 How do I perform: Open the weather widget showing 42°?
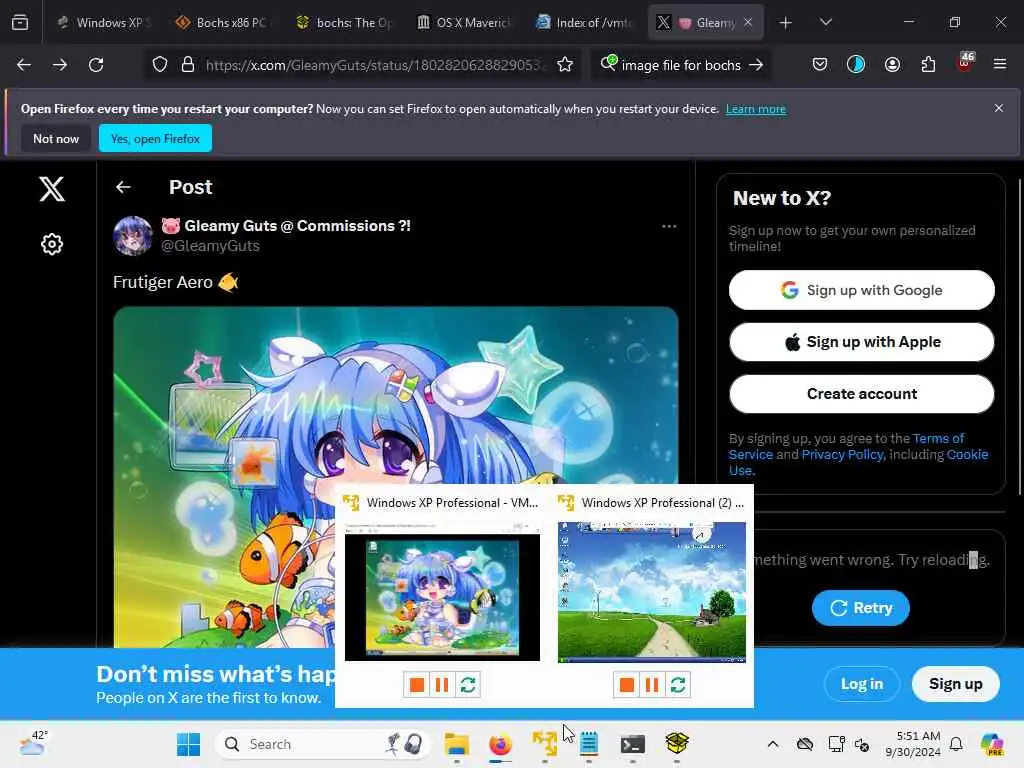33,743
